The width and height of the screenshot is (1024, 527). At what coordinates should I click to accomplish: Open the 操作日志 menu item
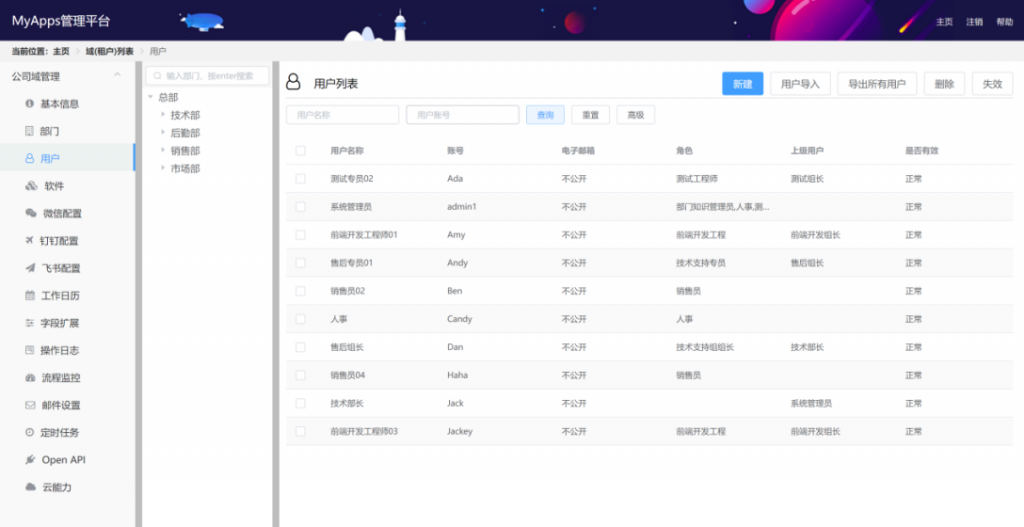click(x=59, y=350)
